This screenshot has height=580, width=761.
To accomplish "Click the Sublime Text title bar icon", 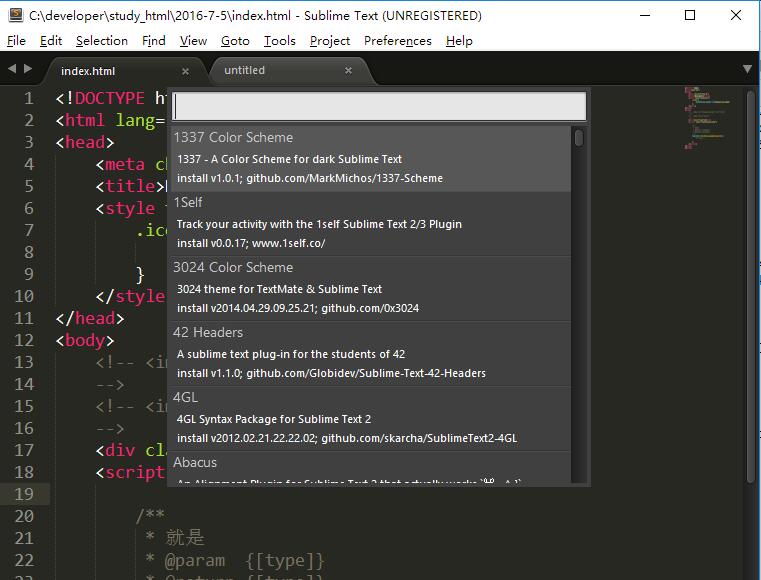I will point(15,15).
